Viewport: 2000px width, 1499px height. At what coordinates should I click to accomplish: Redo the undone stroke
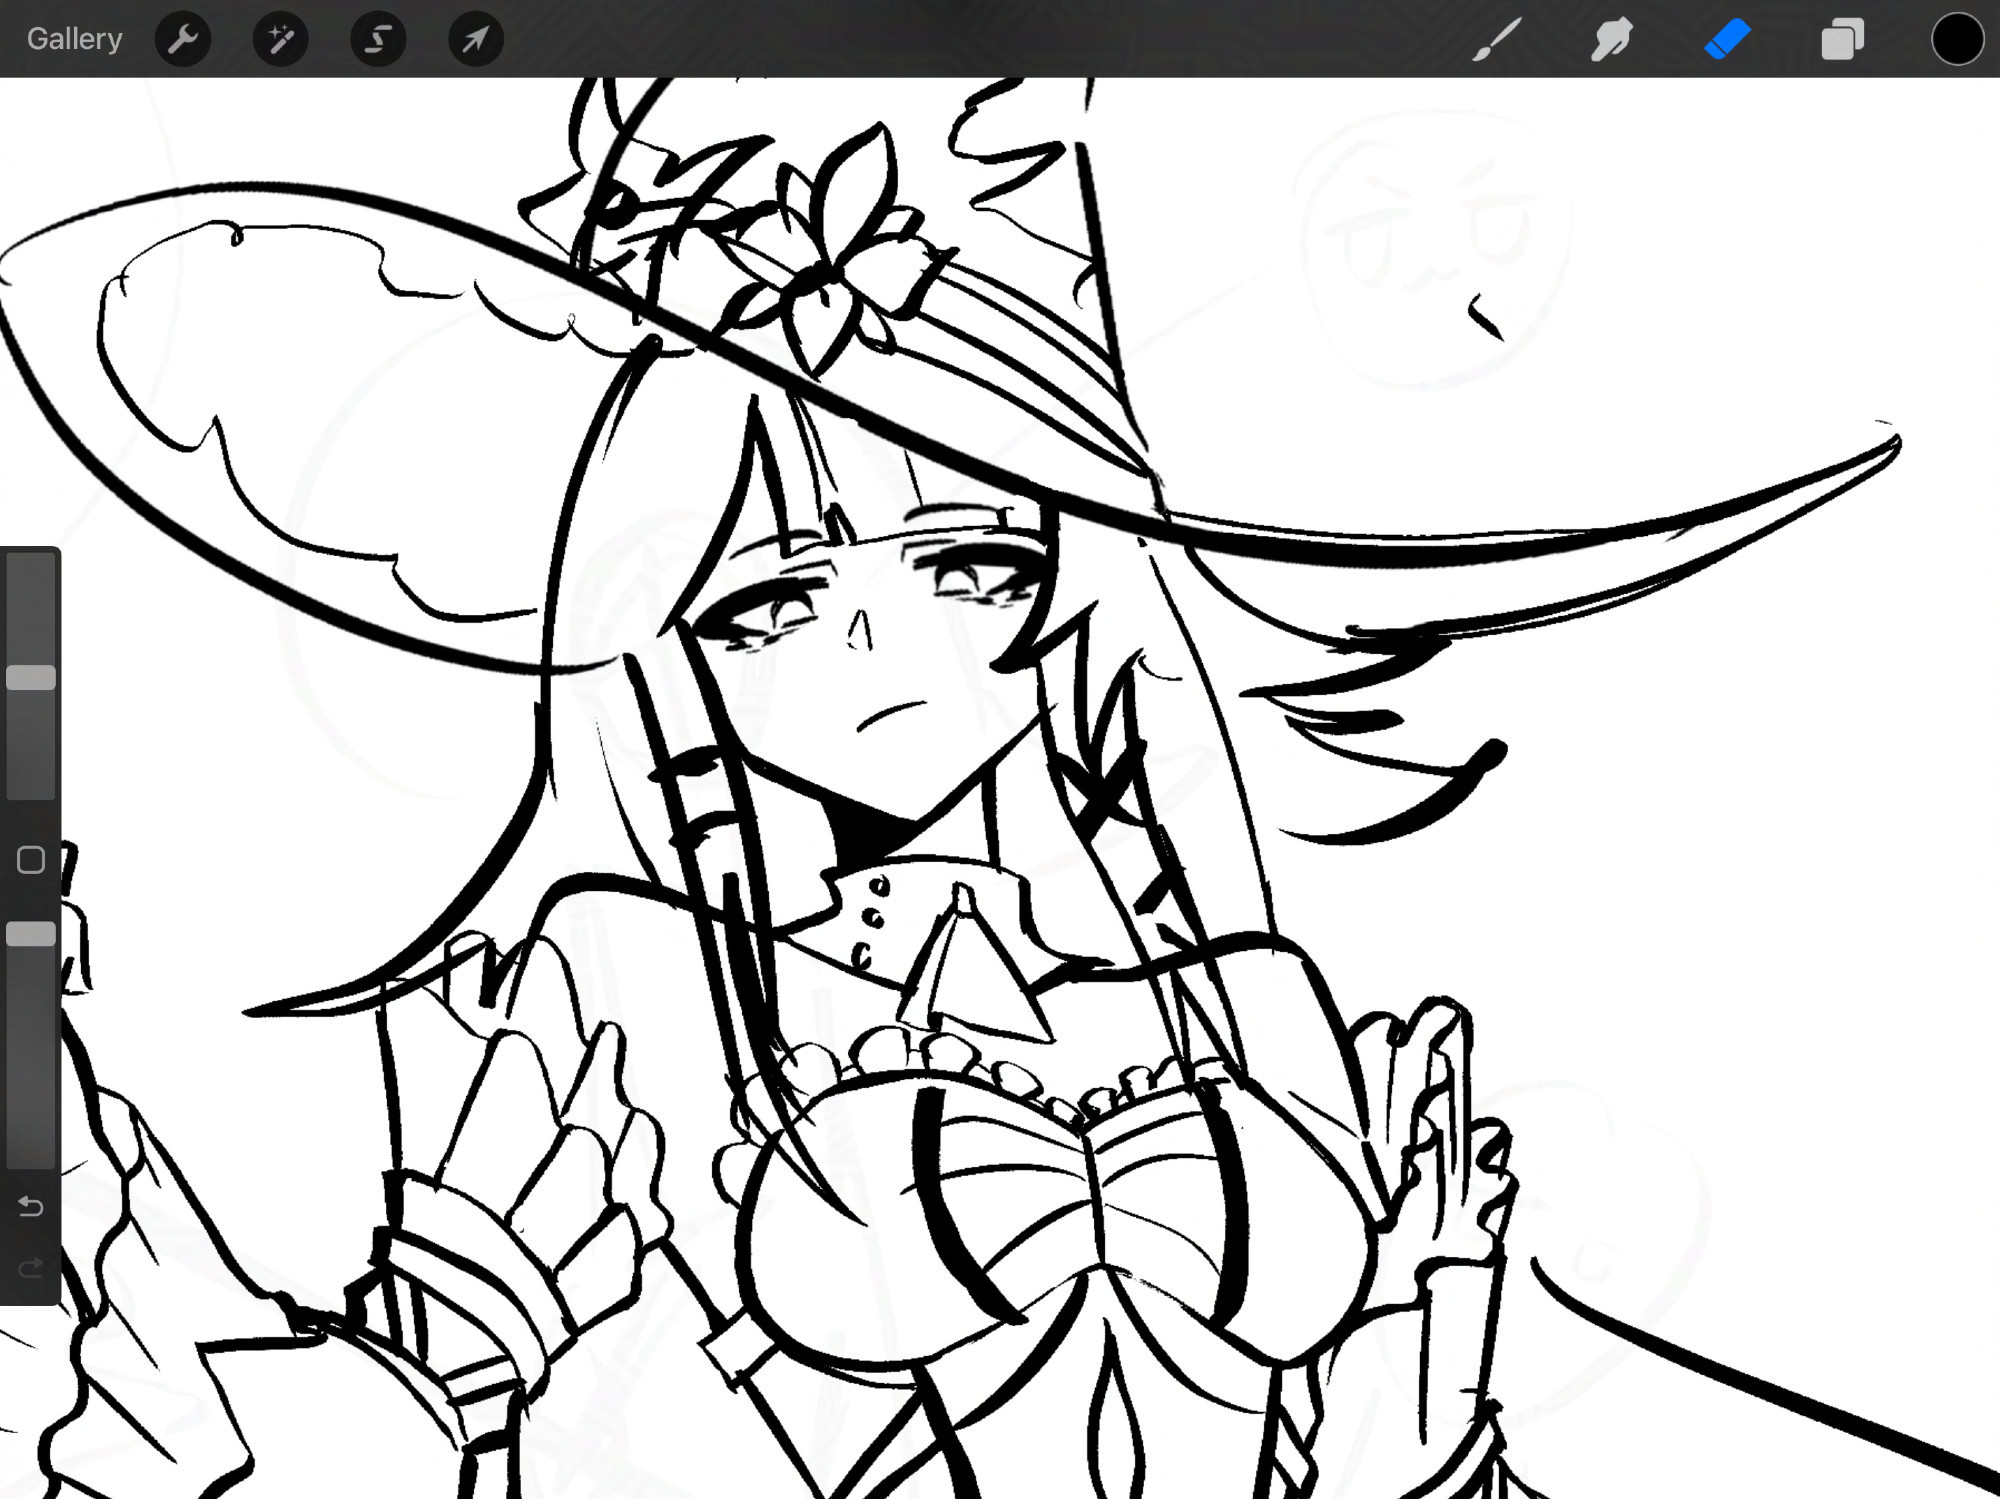(x=31, y=1268)
